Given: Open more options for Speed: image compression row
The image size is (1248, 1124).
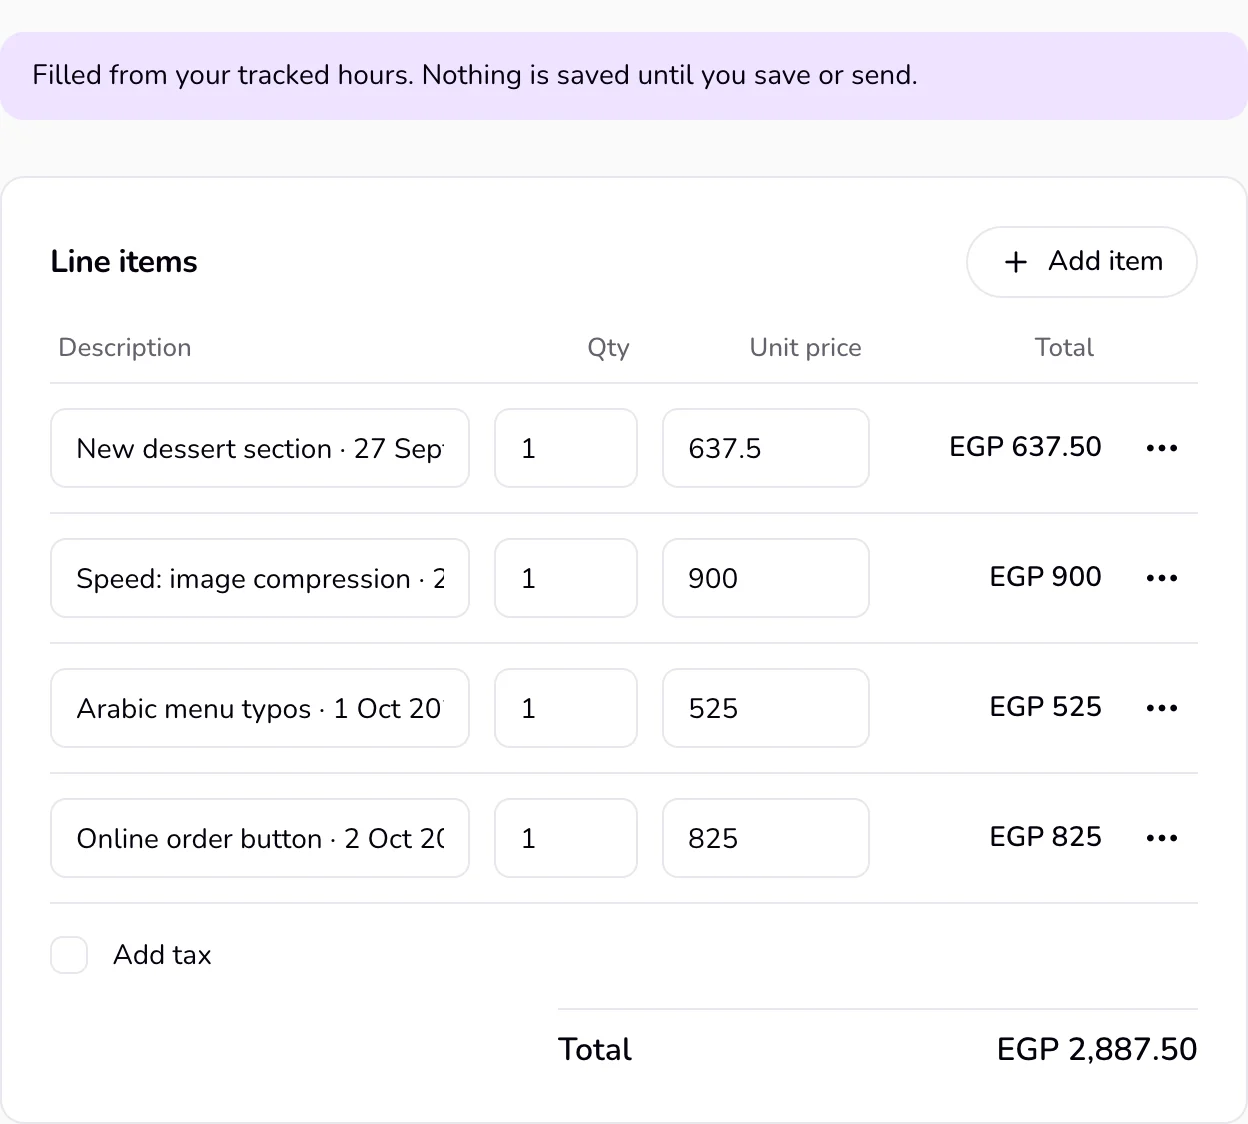Looking at the screenshot, I should click(1162, 578).
